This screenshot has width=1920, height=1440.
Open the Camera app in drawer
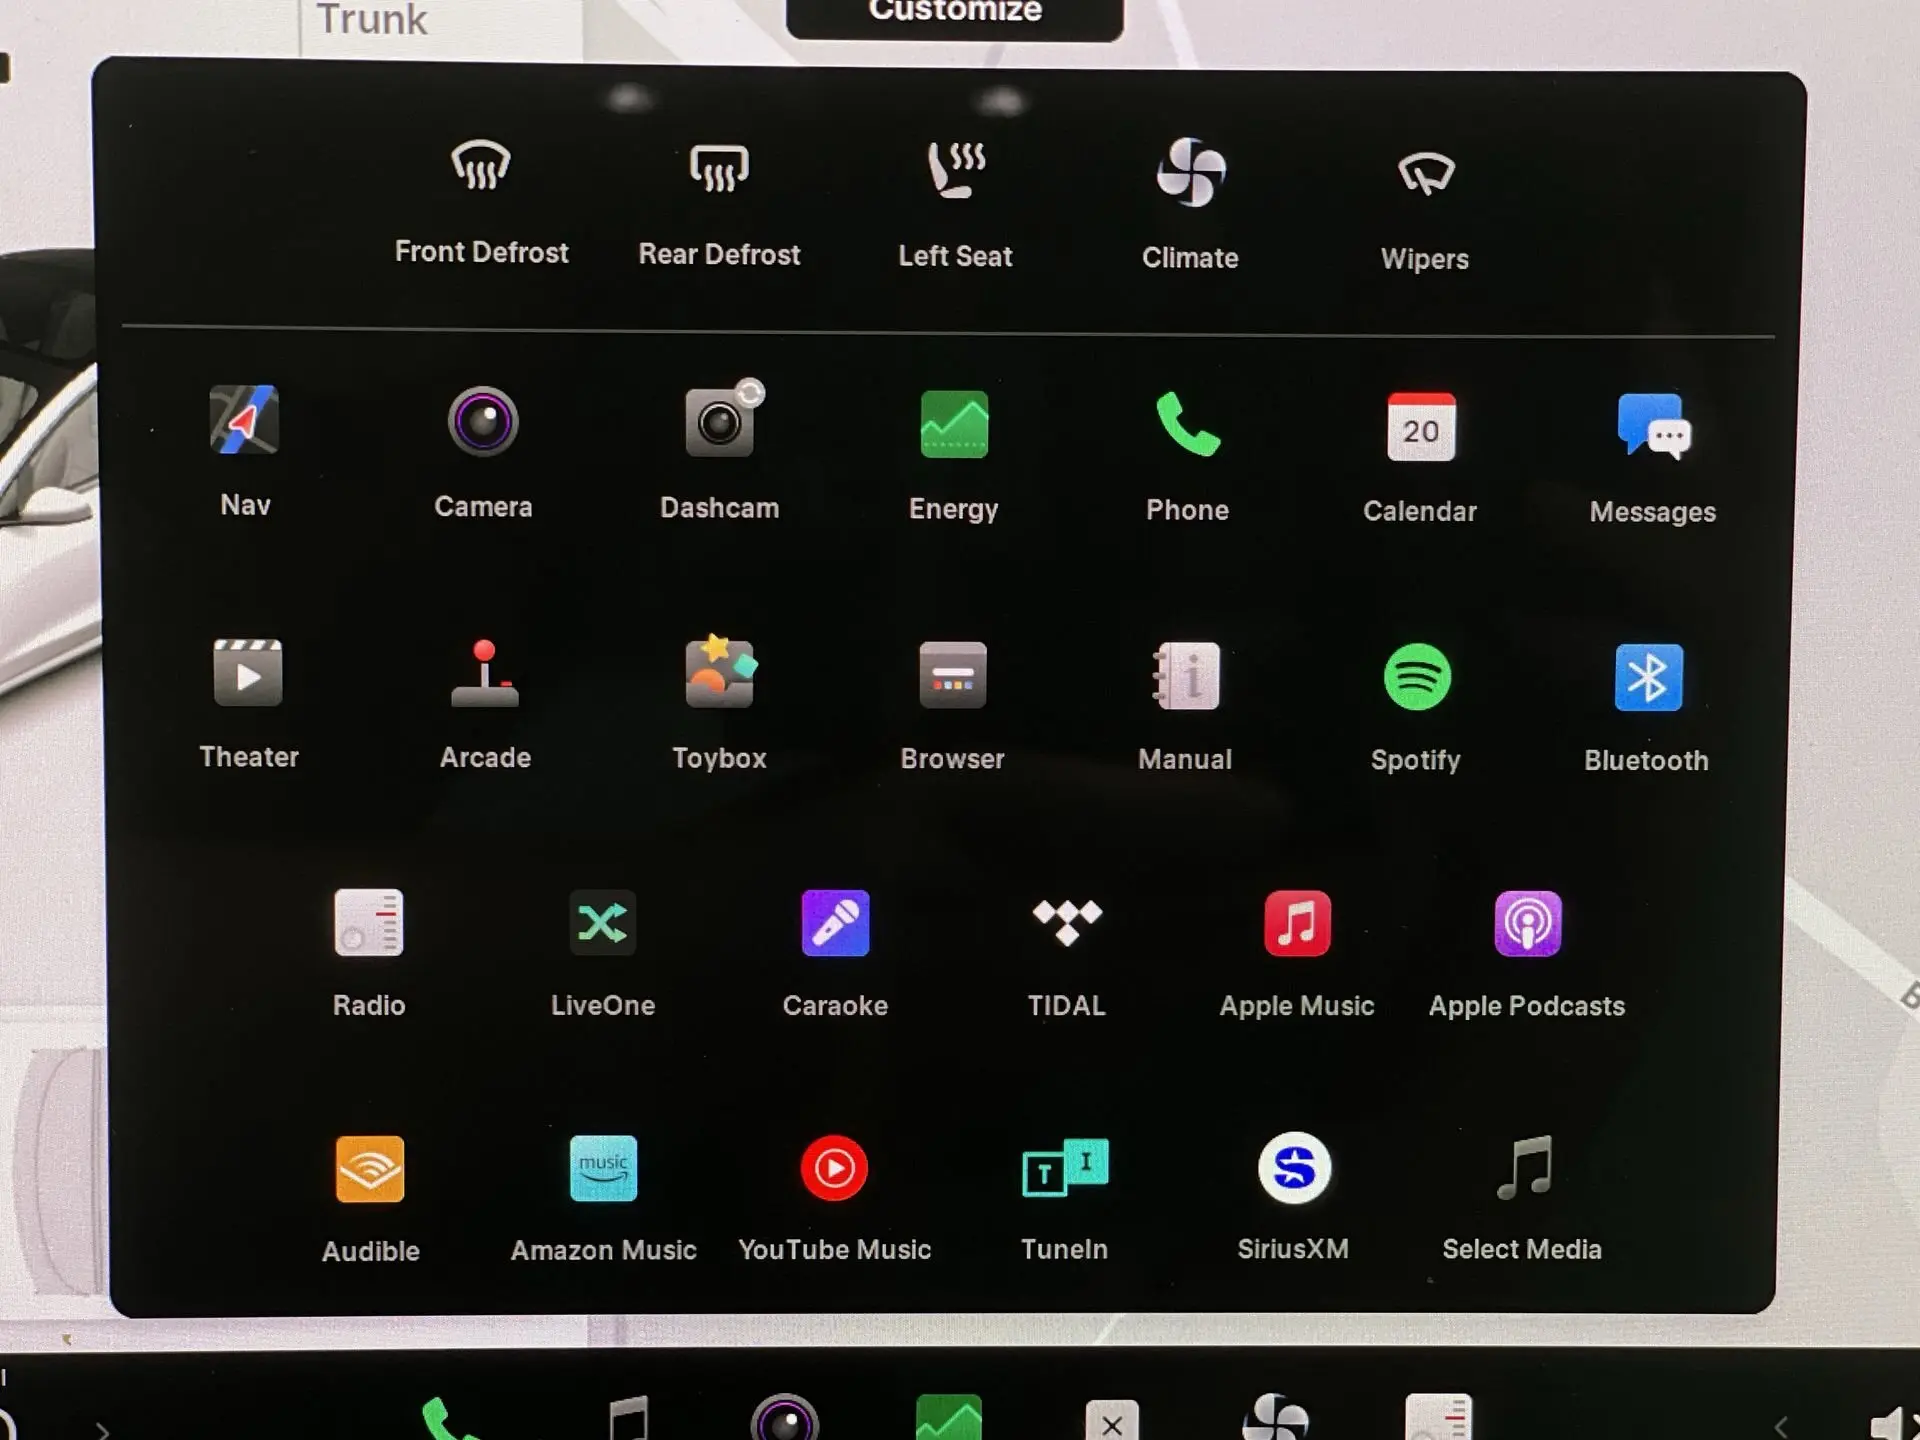pyautogui.click(x=483, y=452)
